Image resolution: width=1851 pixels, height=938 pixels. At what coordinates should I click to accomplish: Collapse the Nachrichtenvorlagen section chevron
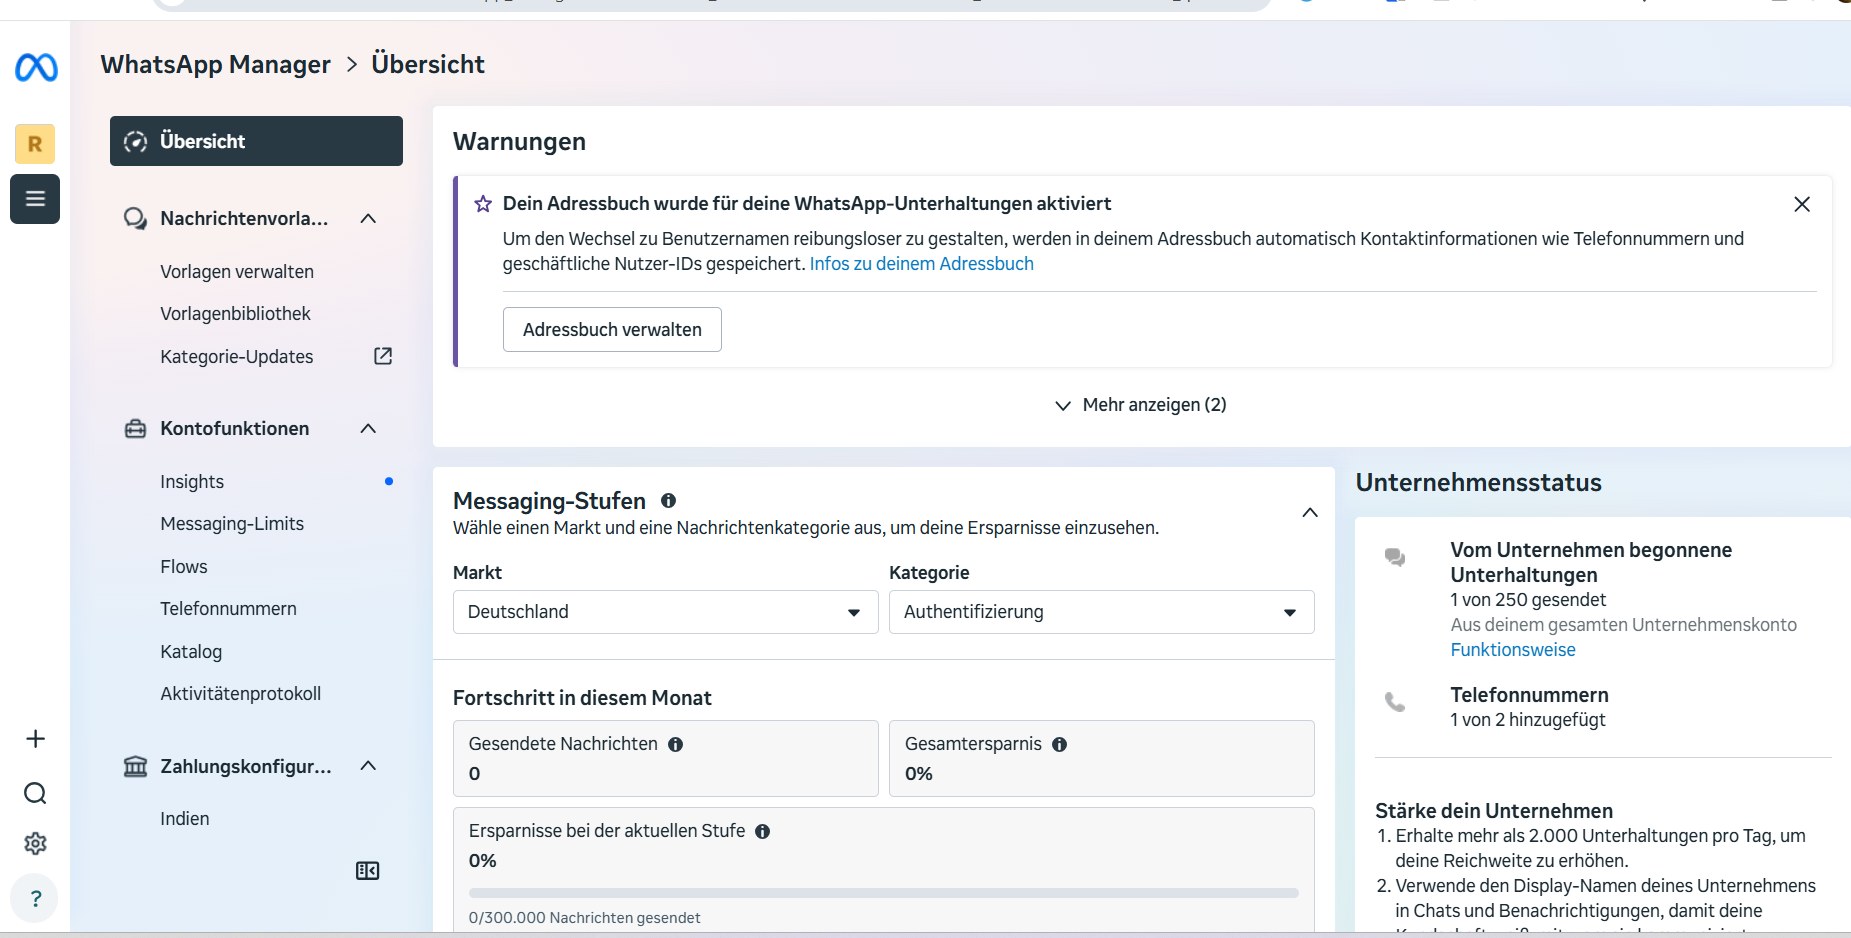point(368,219)
